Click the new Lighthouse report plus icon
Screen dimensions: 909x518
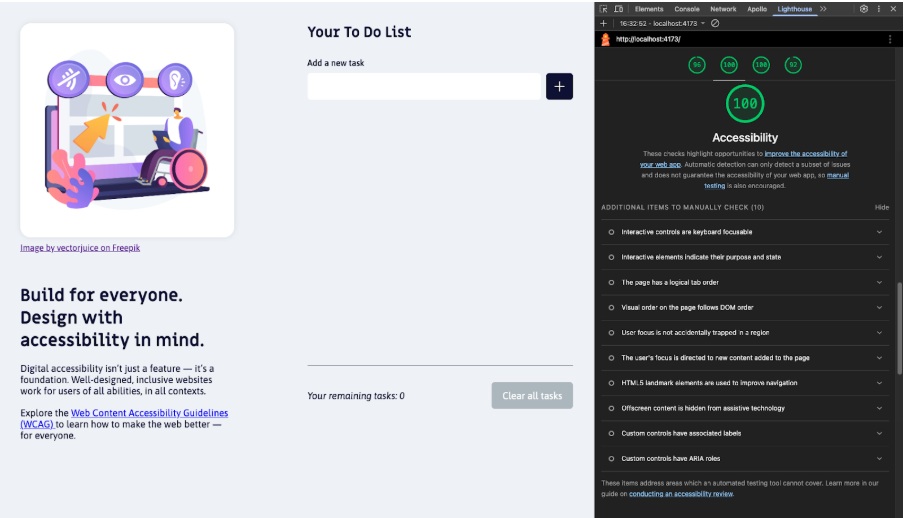tap(604, 23)
